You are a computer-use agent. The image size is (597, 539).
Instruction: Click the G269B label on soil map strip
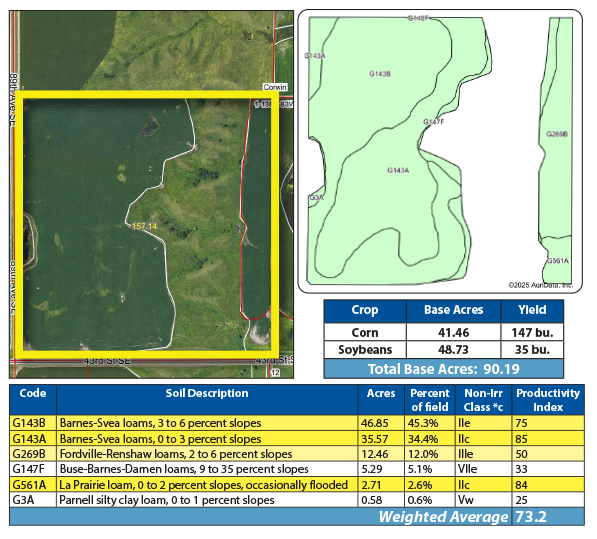click(557, 134)
